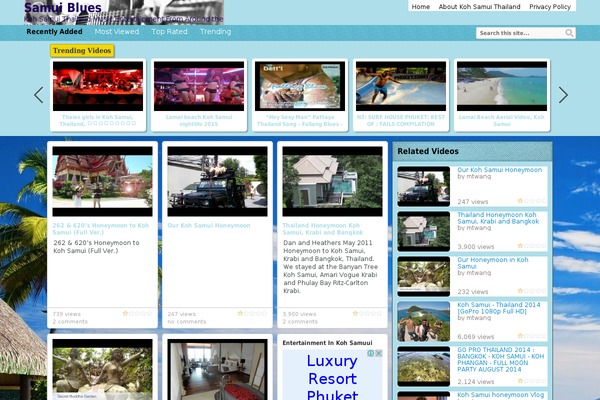Play the jeep Our Koh Samui Honeymoon thumbnail
The image size is (600, 400).
(x=217, y=181)
